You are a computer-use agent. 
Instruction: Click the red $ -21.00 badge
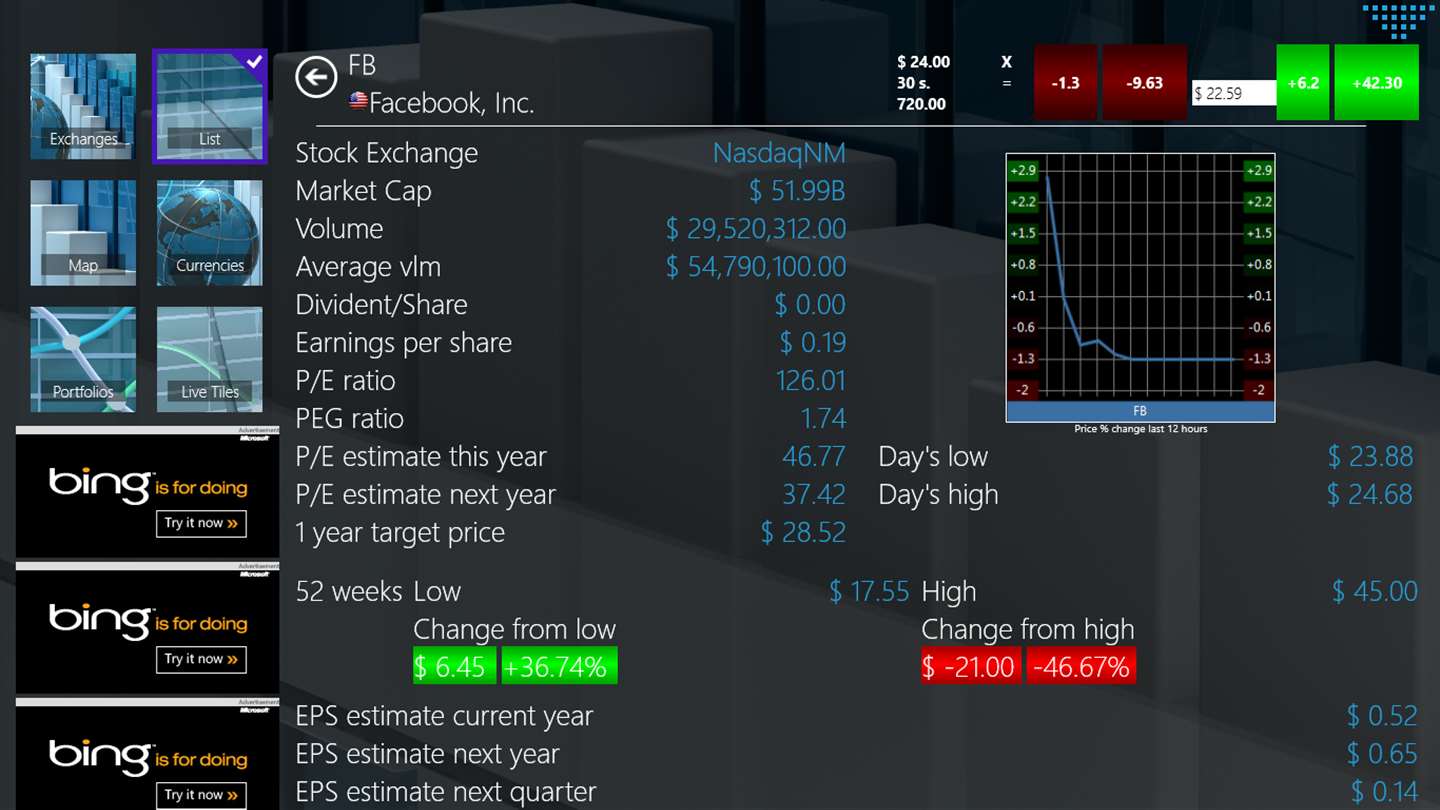pos(971,667)
